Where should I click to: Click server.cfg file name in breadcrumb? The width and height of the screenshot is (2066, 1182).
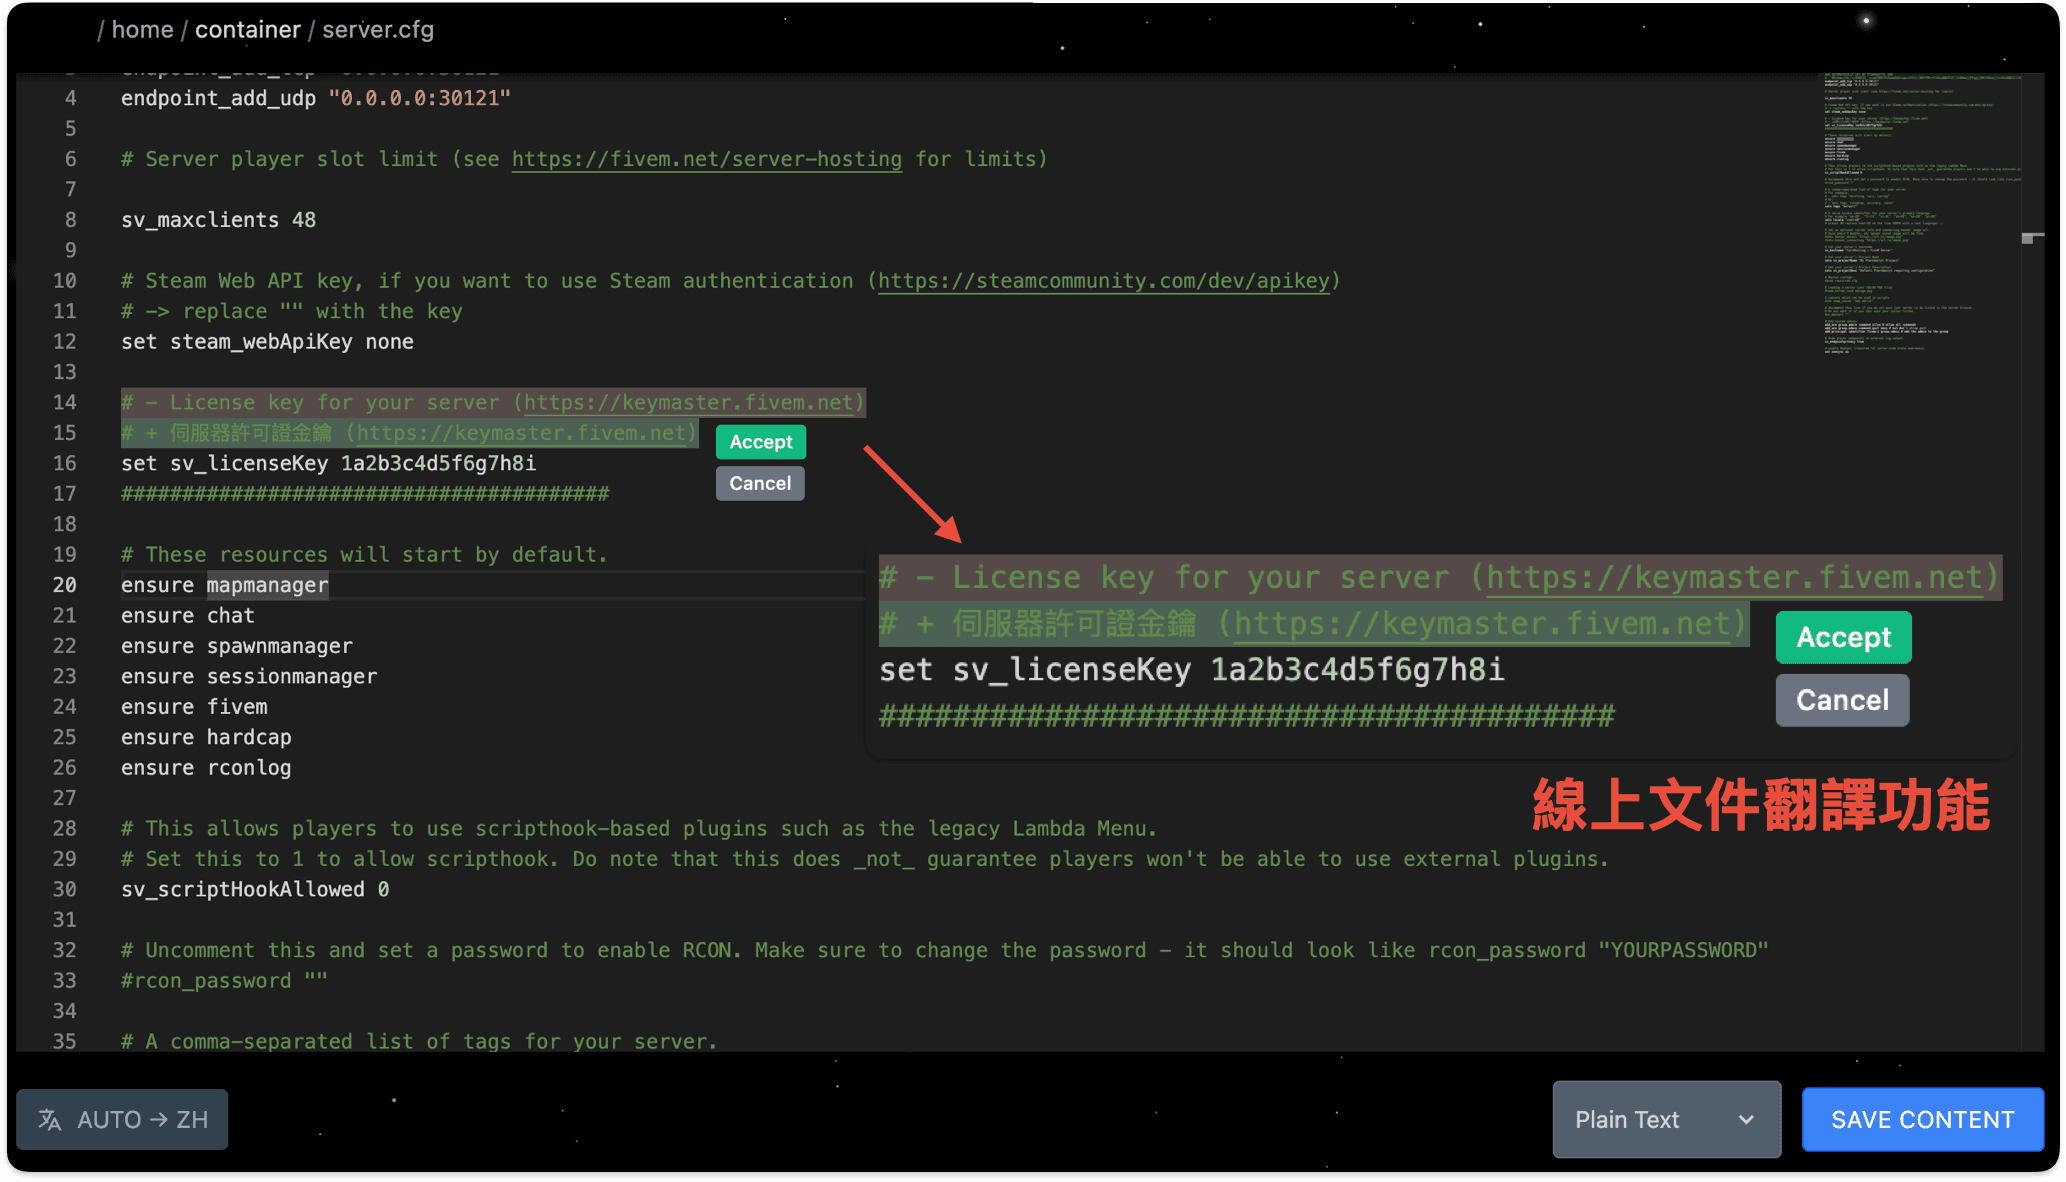(377, 30)
